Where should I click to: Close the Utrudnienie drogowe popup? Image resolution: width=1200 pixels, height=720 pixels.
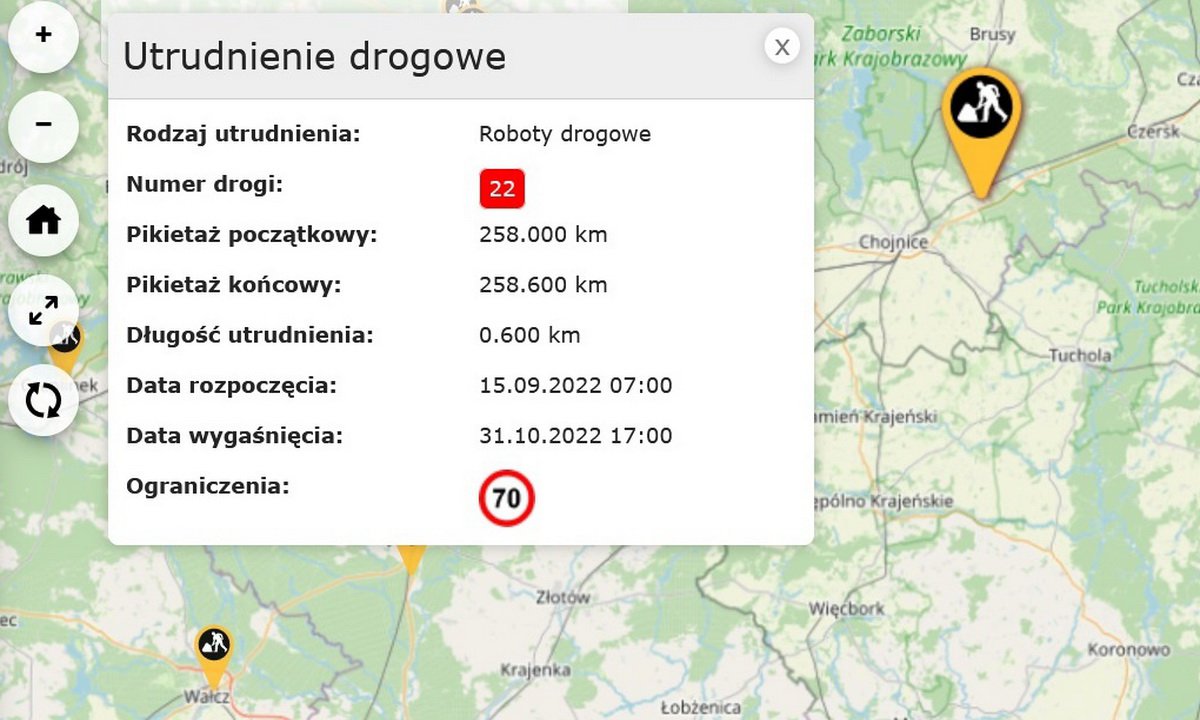pos(782,47)
